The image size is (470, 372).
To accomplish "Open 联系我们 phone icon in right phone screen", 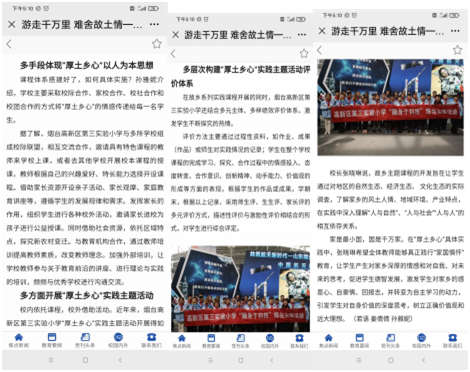I will [452, 341].
